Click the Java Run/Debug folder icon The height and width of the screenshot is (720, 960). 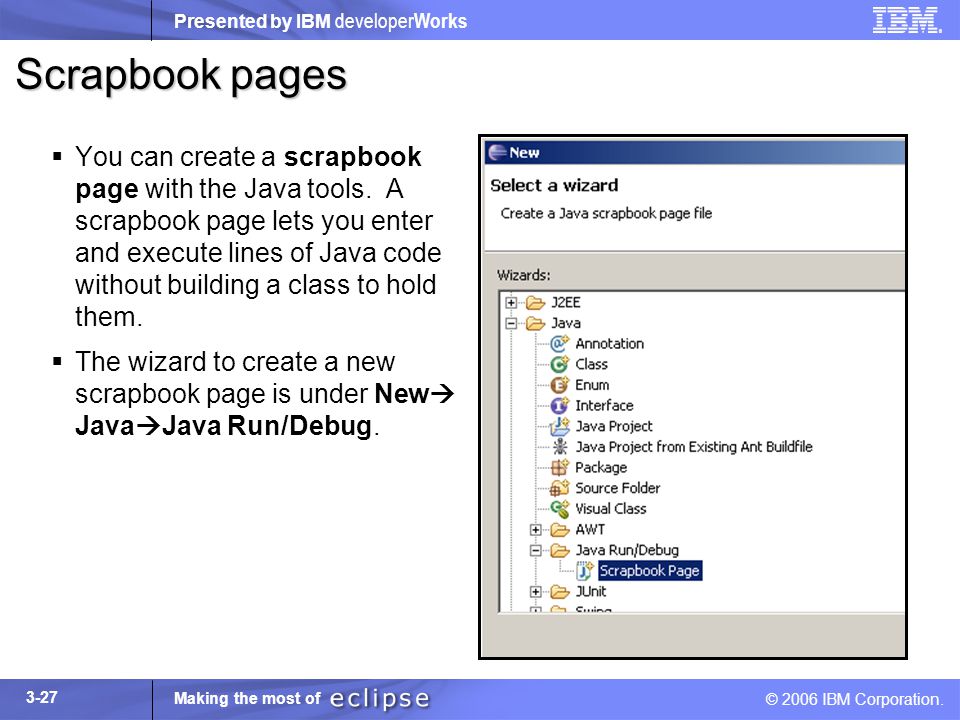(x=560, y=550)
